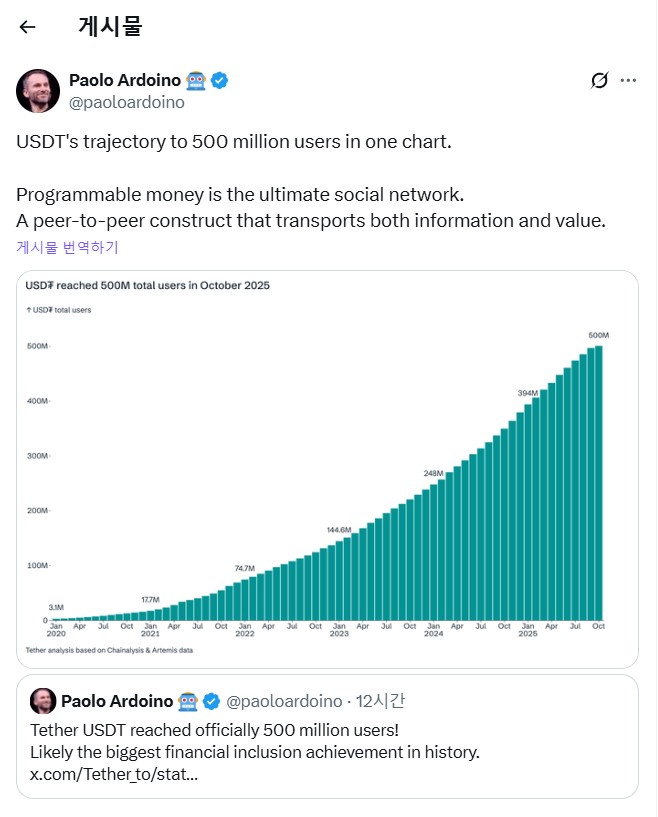This screenshot has height=817, width=658.
Task: Click the robot emoji in the quoted post
Action: [x=188, y=700]
